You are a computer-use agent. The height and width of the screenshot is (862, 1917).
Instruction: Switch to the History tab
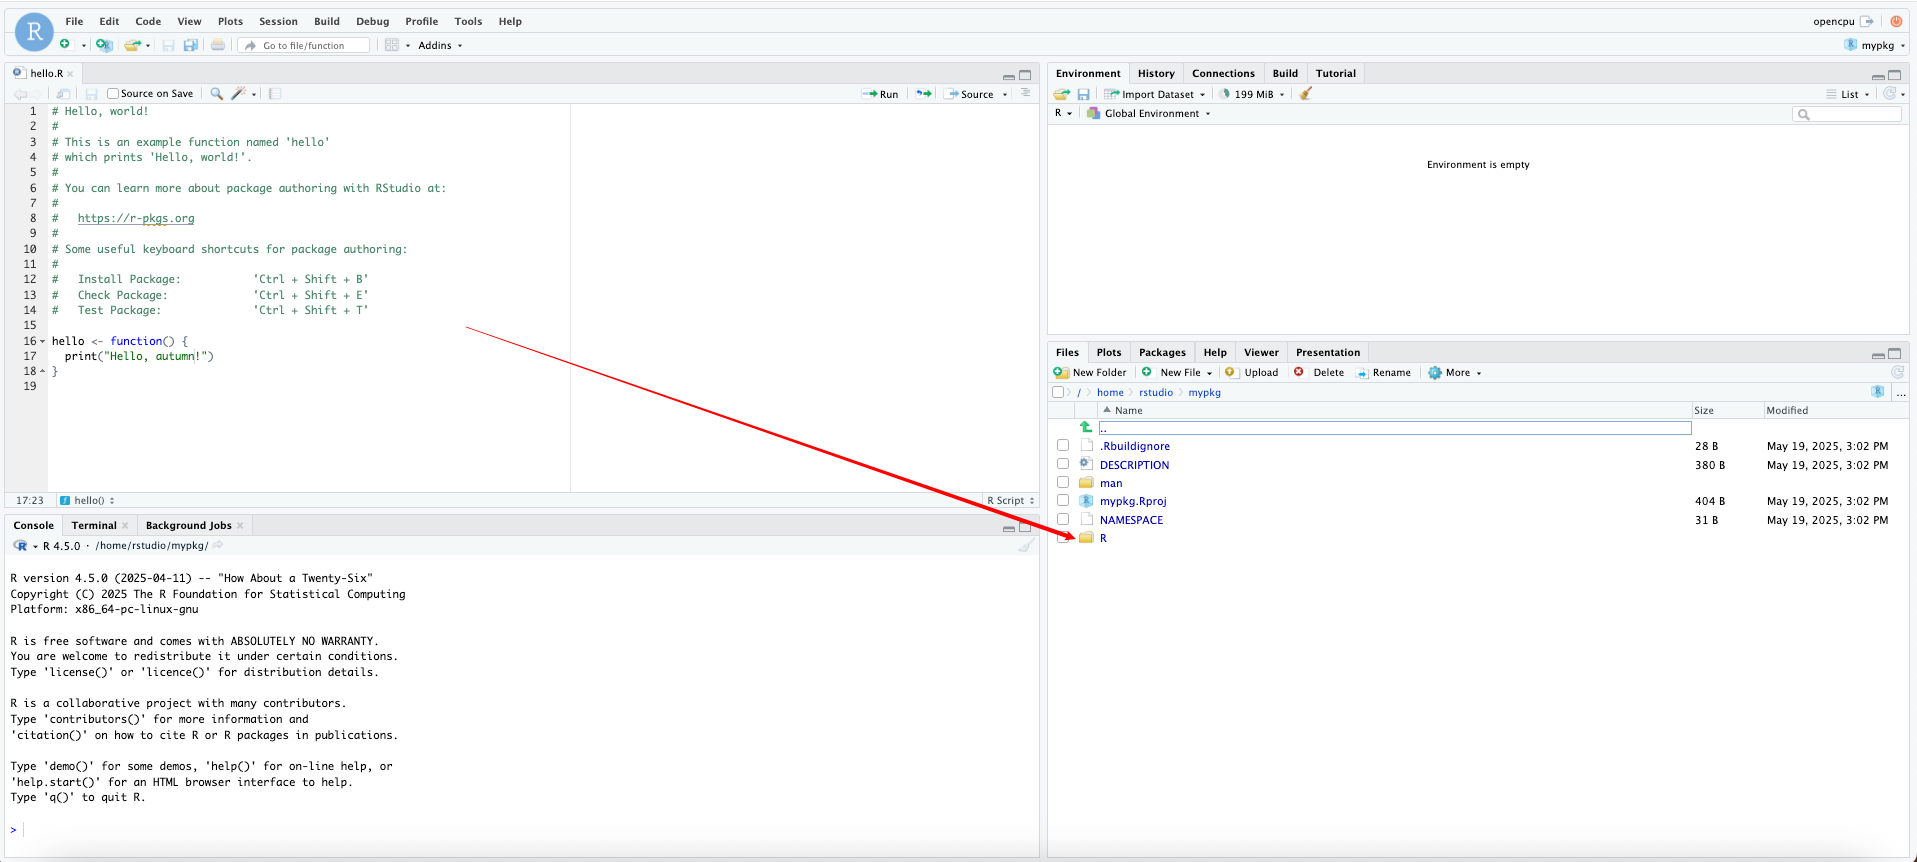pos(1156,73)
